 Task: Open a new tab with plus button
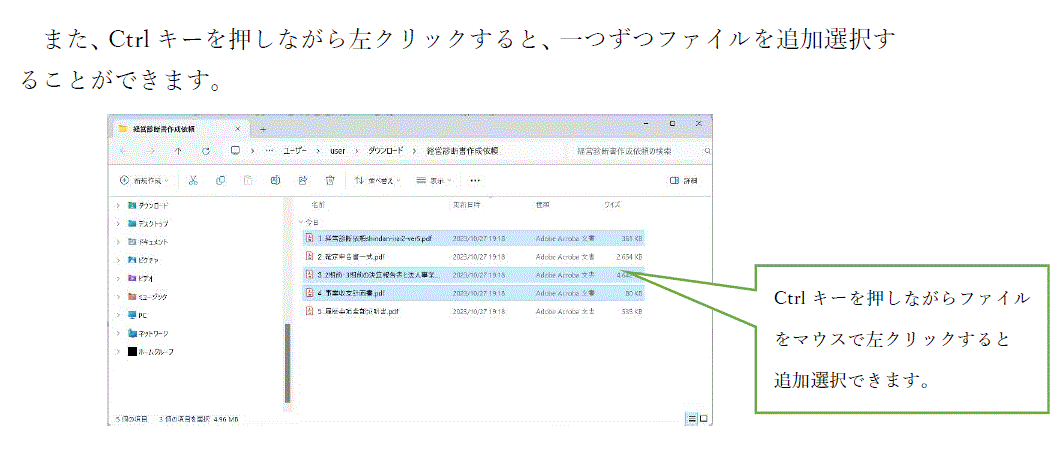263,129
